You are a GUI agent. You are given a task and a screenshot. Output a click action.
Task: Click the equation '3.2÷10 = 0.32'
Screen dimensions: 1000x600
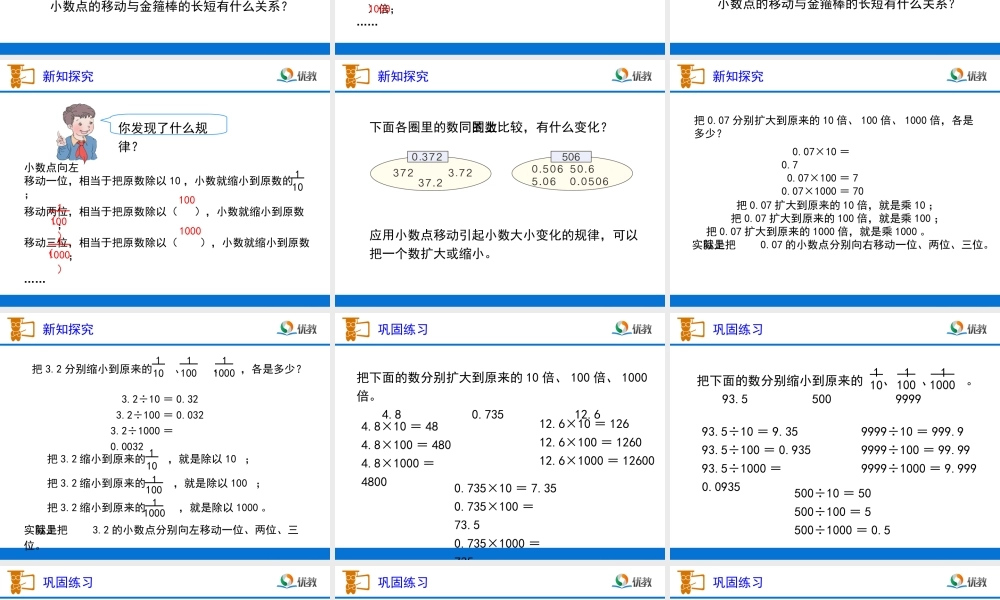pyautogui.click(x=160, y=399)
